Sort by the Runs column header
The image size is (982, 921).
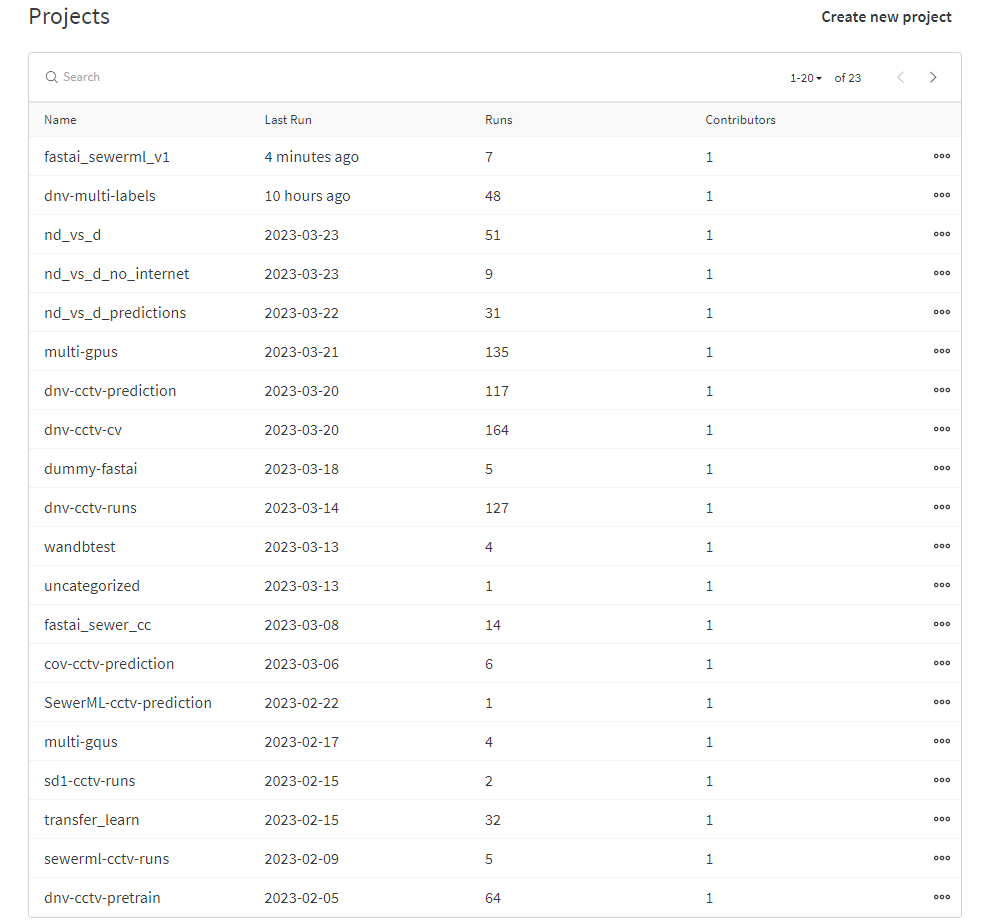pos(499,120)
